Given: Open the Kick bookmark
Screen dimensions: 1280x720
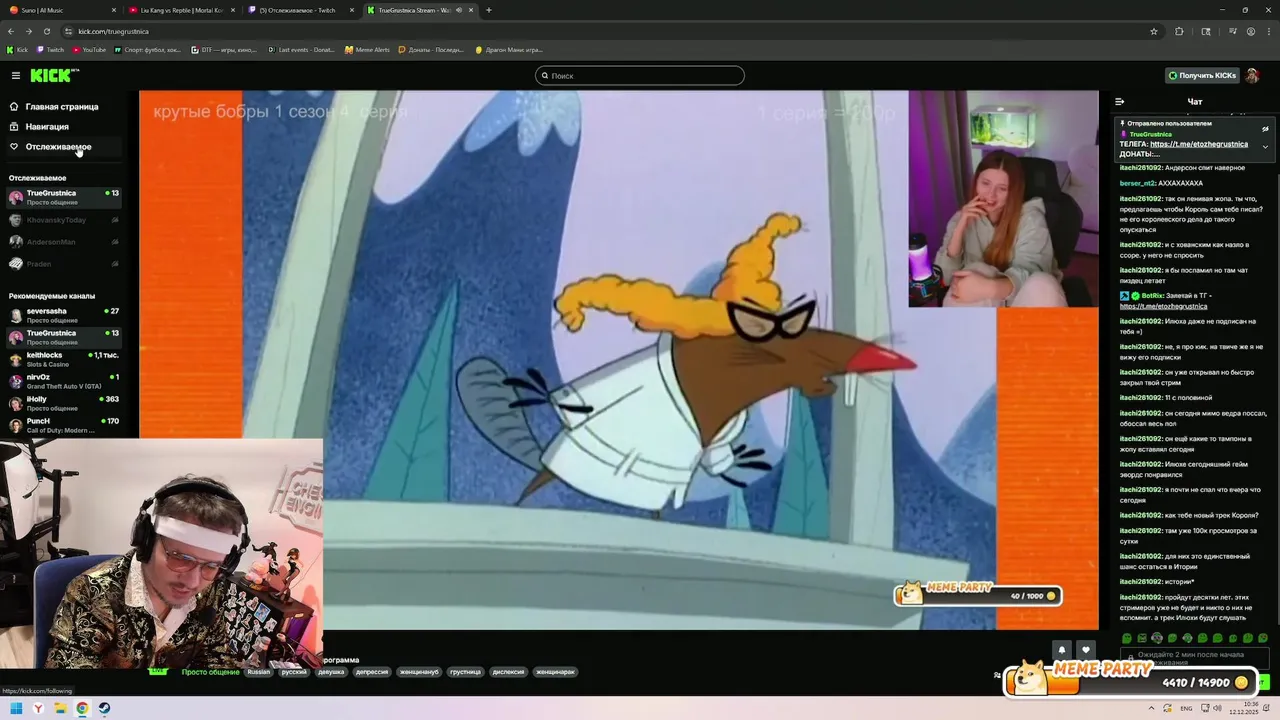Looking at the screenshot, I should (x=18, y=49).
